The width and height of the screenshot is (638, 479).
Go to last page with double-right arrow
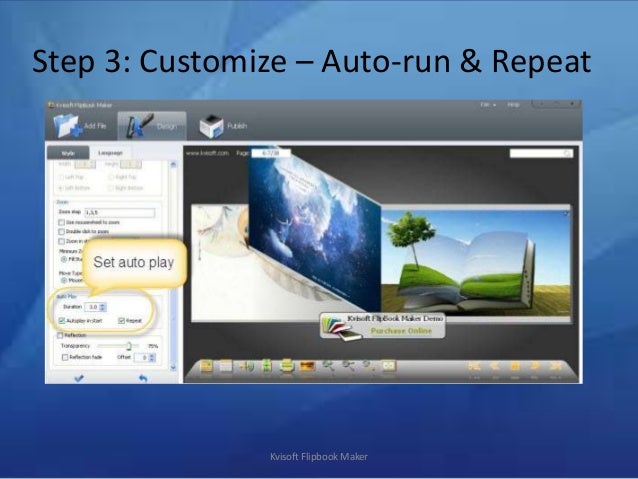555,367
